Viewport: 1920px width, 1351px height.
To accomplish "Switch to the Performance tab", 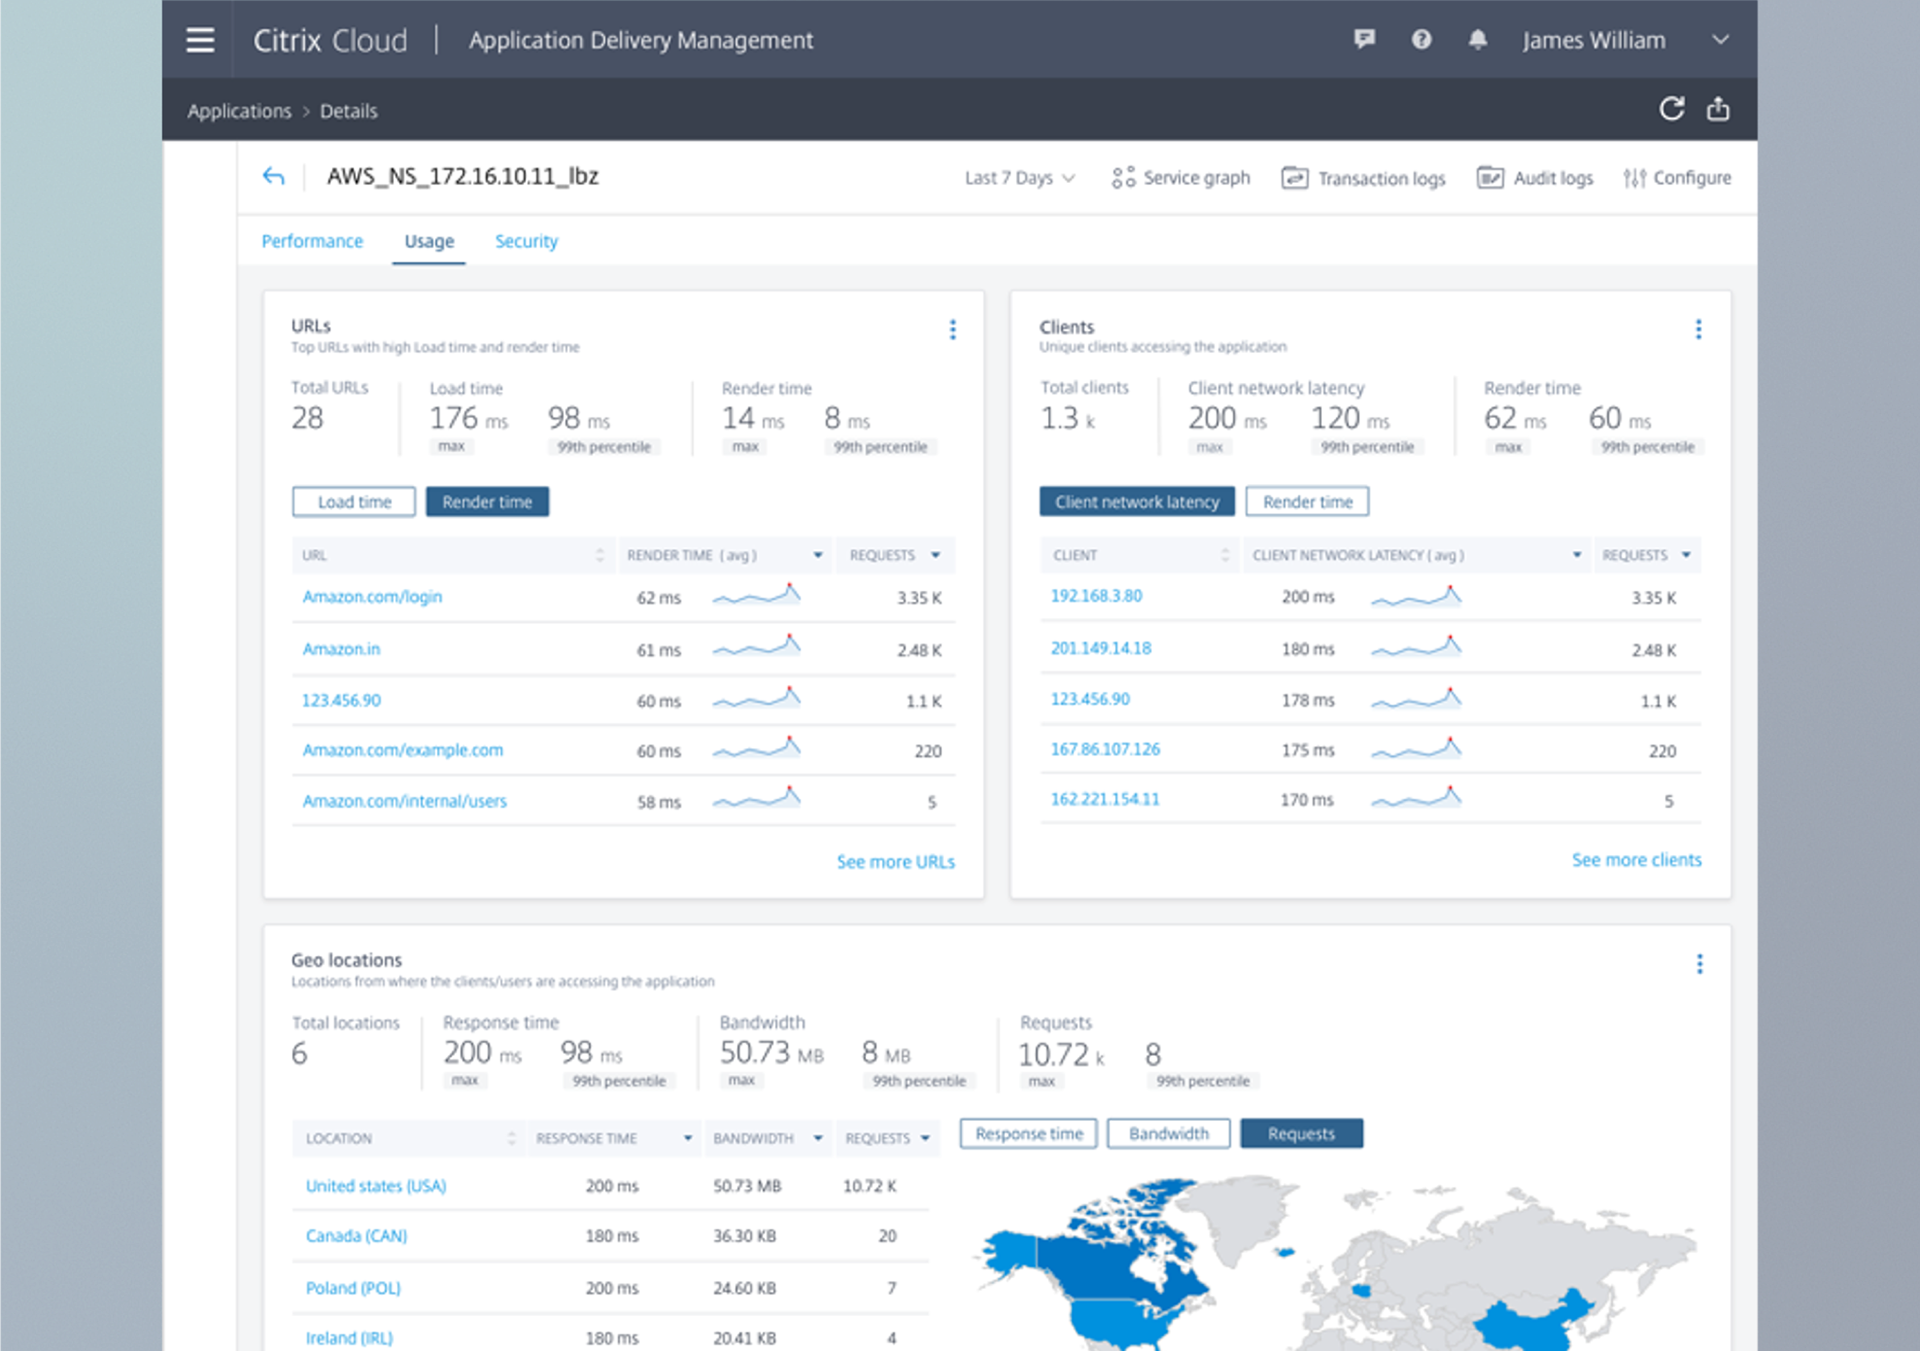I will coord(312,241).
